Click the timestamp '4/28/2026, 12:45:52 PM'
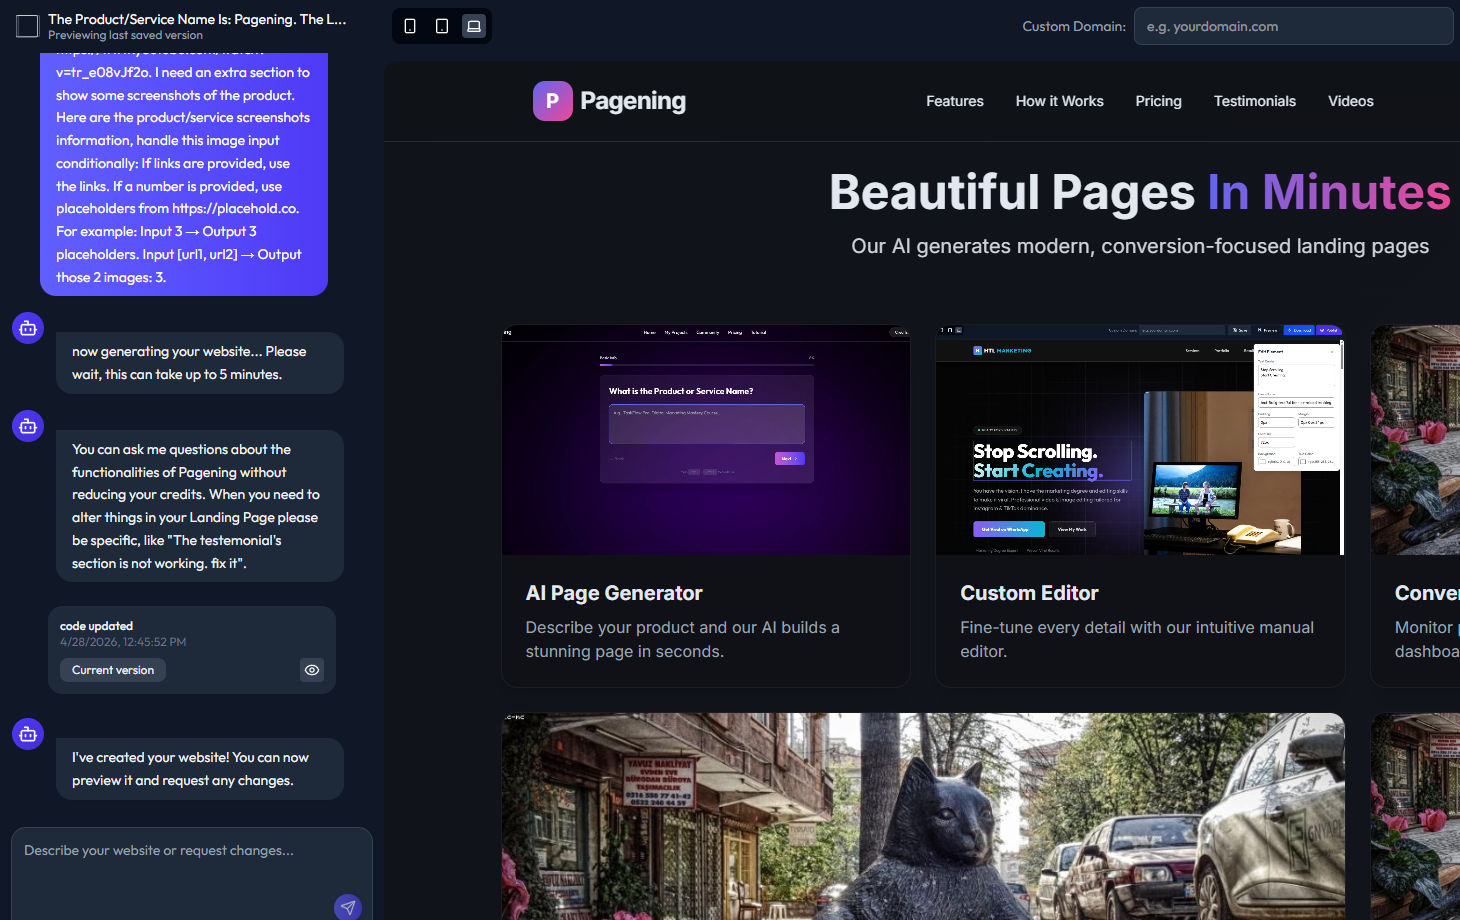 click(123, 642)
